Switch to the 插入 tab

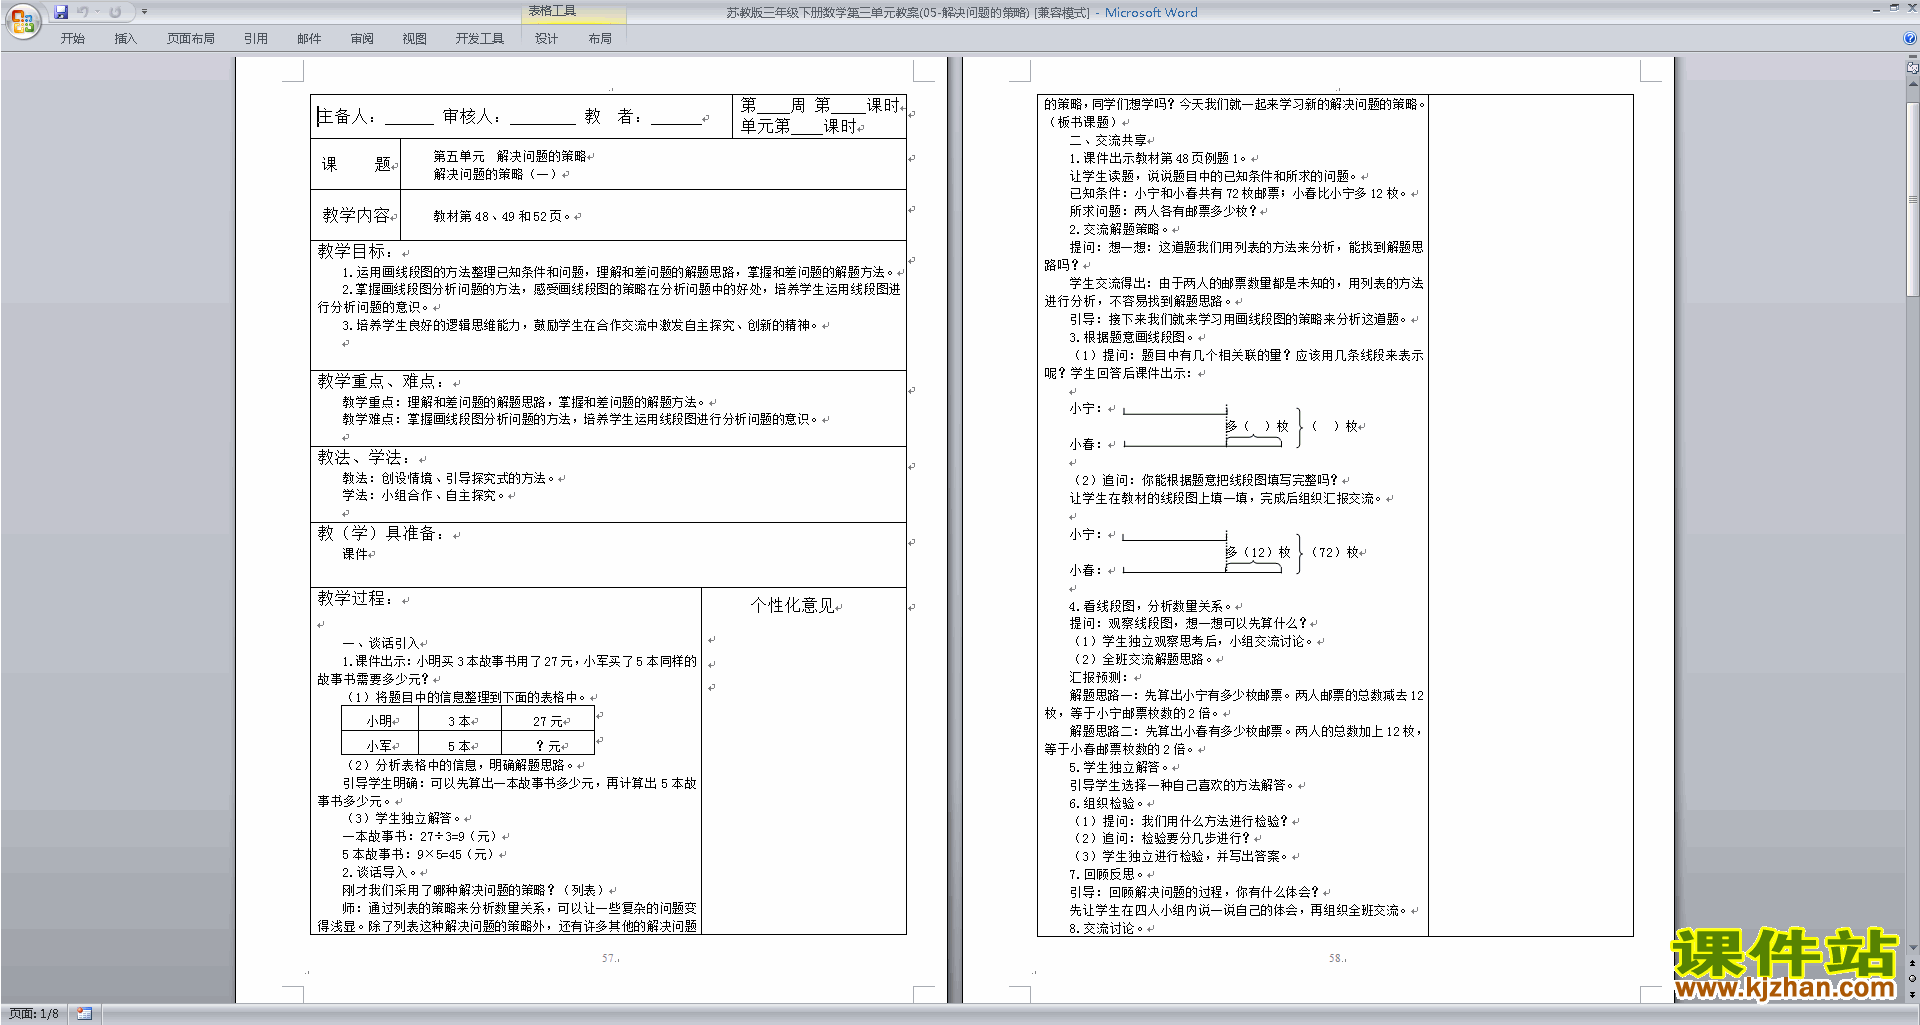[x=125, y=39]
